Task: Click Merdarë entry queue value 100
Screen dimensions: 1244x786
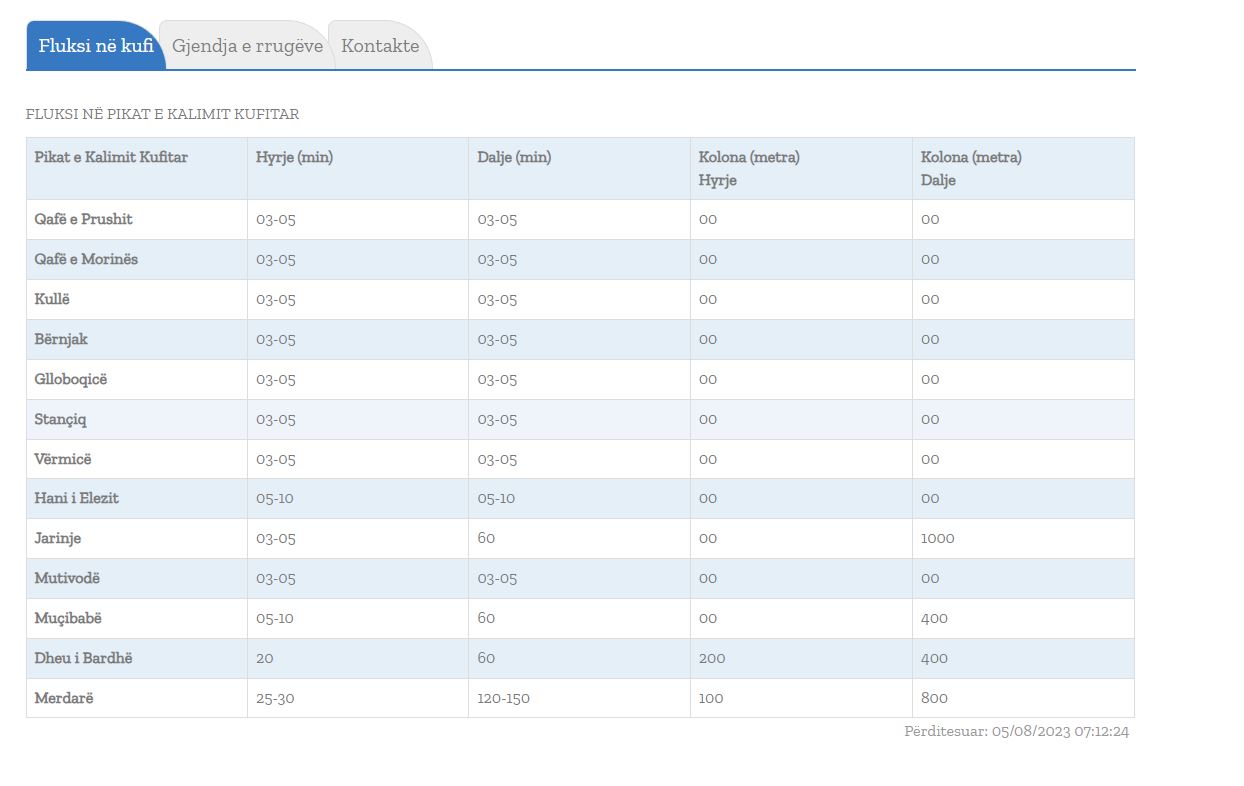Action: [711, 698]
